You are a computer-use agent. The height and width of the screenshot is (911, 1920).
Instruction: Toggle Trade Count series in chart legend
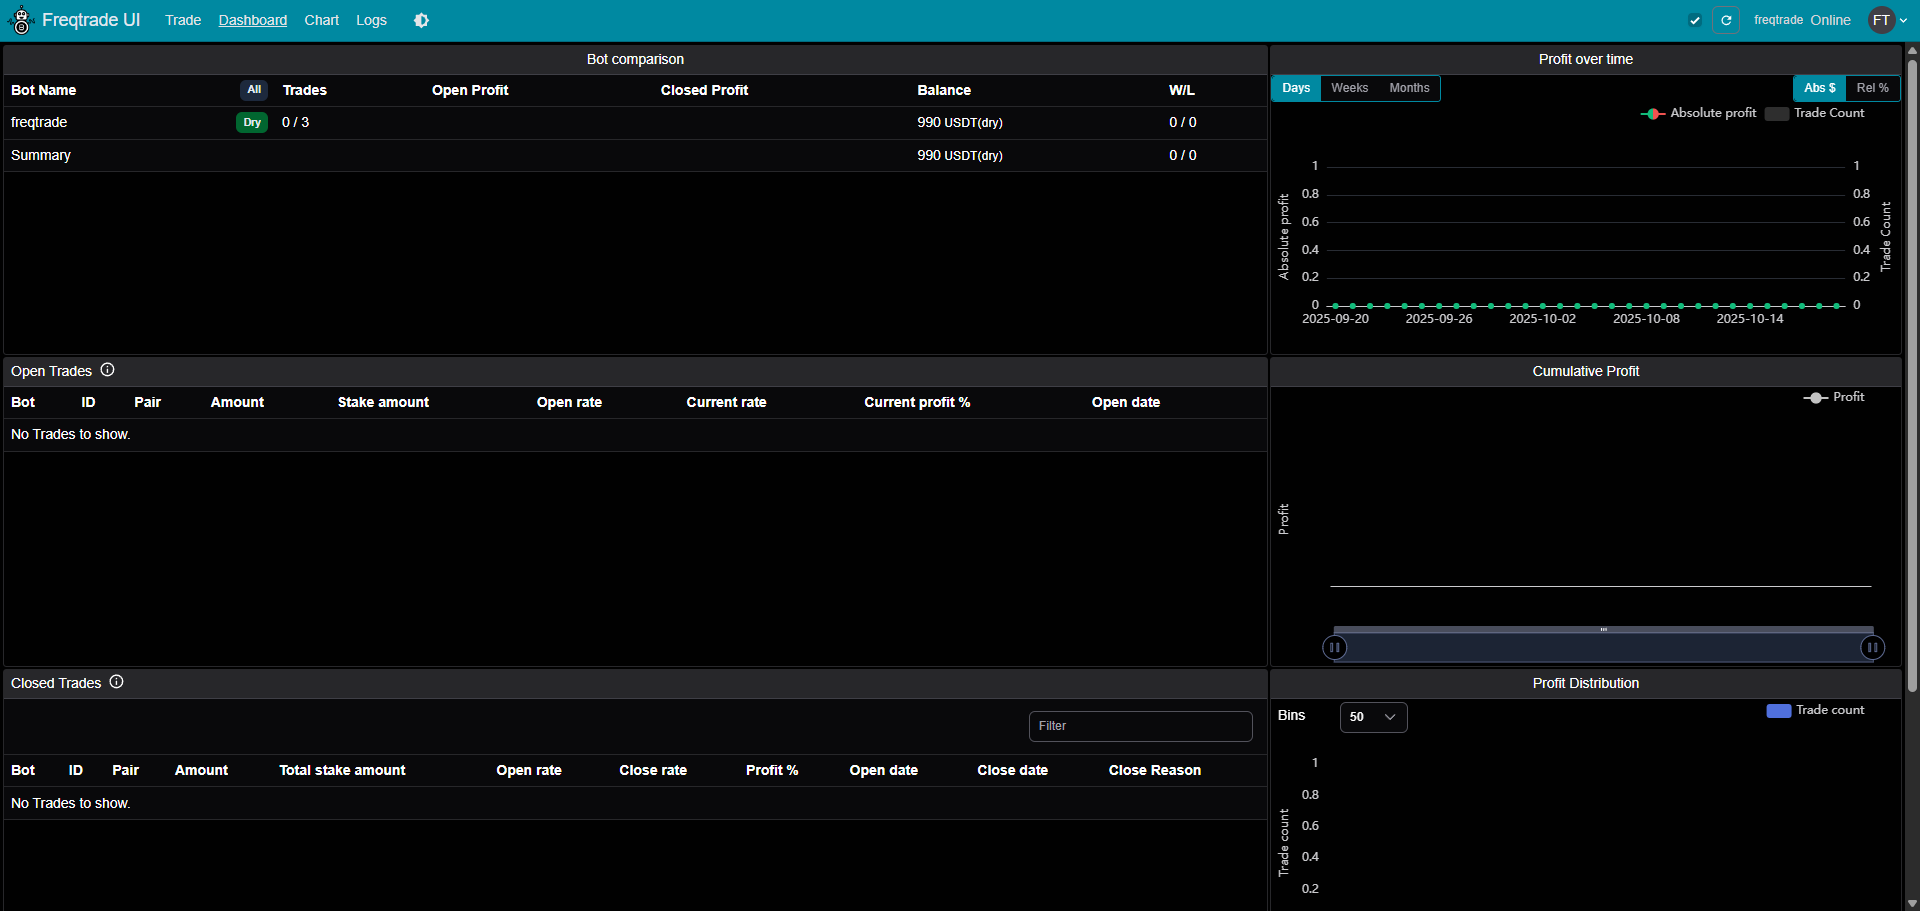coord(1815,113)
